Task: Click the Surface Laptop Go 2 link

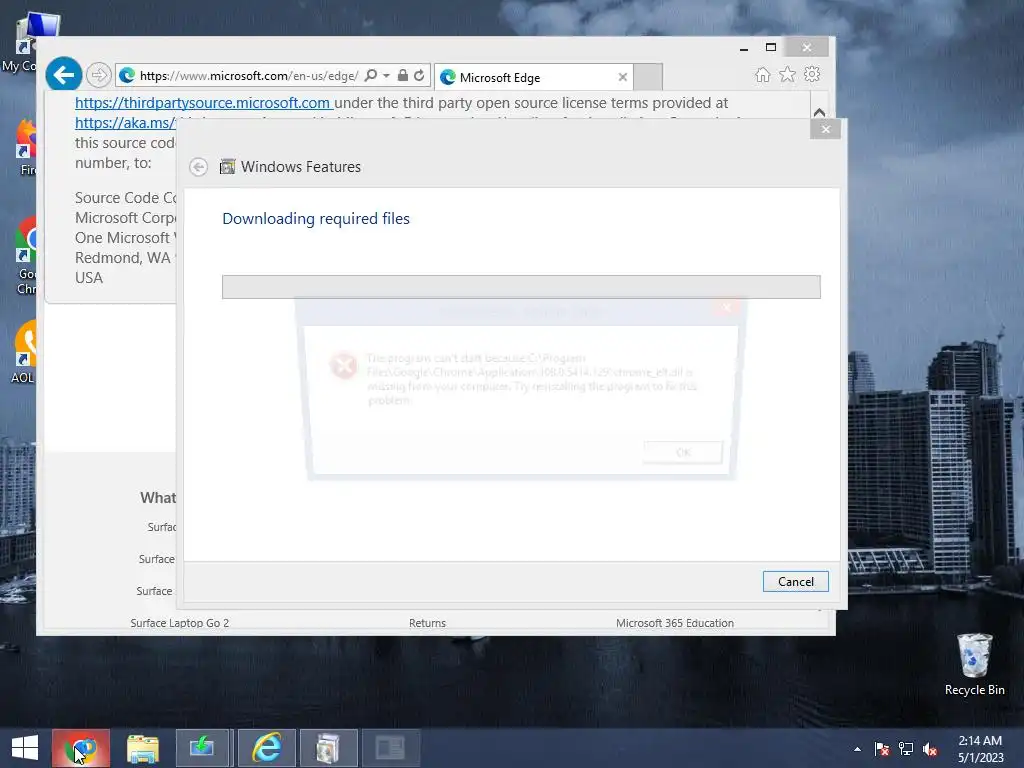Action: click(x=180, y=623)
